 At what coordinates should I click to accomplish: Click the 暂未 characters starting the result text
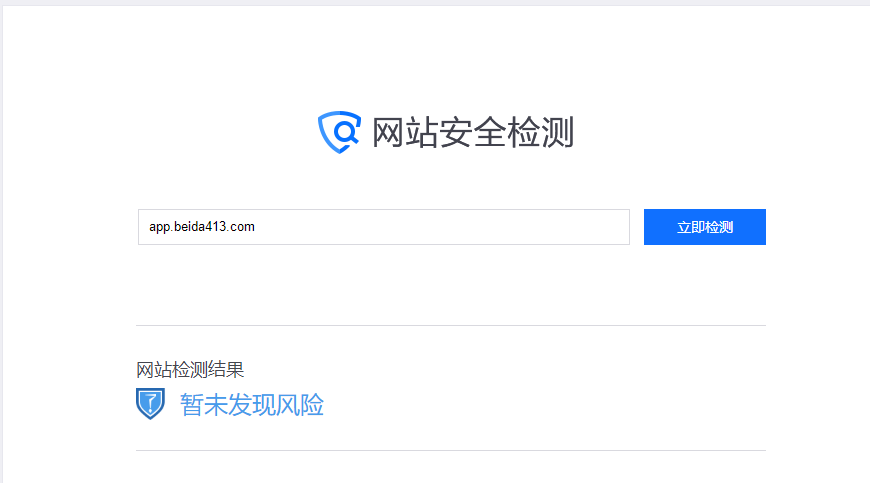click(x=203, y=405)
